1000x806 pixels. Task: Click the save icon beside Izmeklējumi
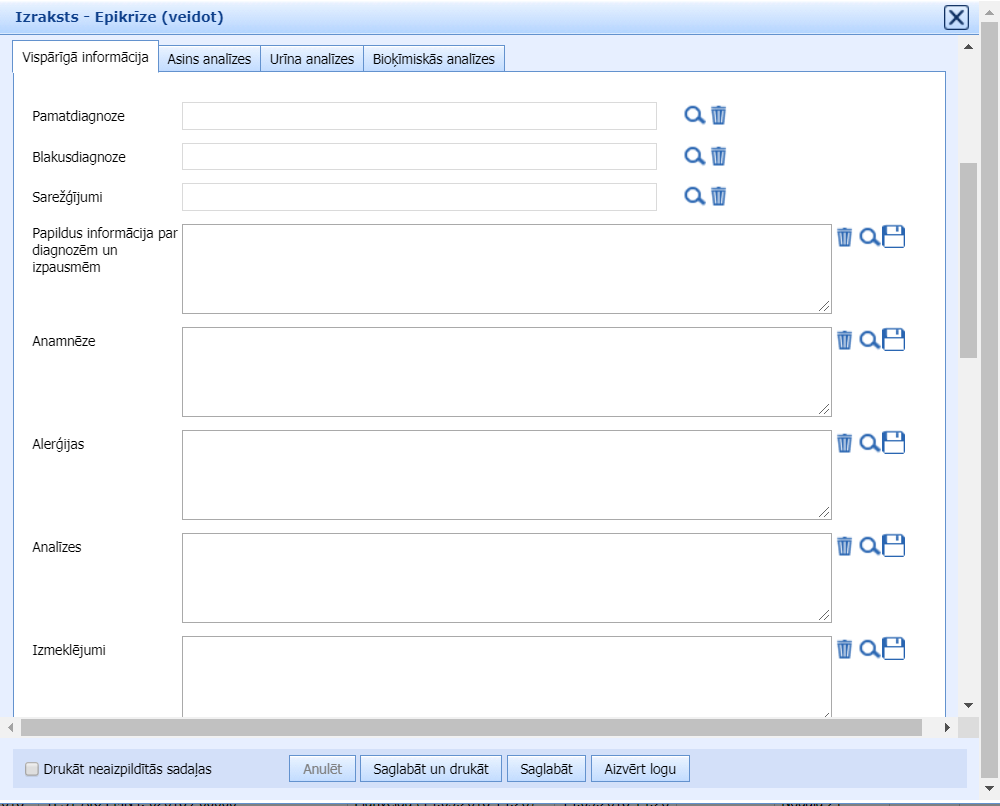pyautogui.click(x=894, y=649)
